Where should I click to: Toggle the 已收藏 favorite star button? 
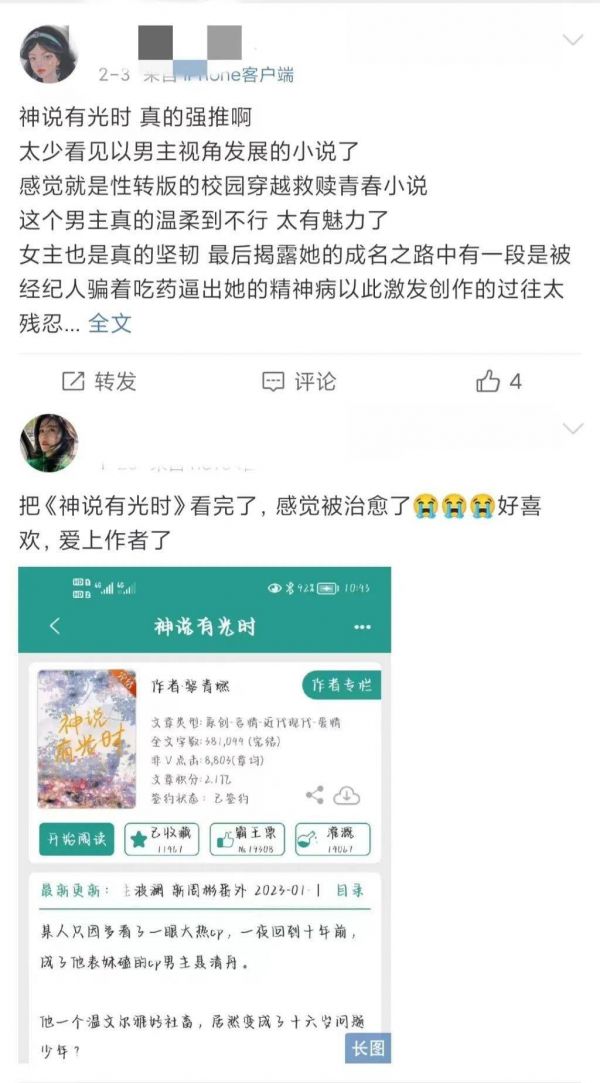pos(162,839)
